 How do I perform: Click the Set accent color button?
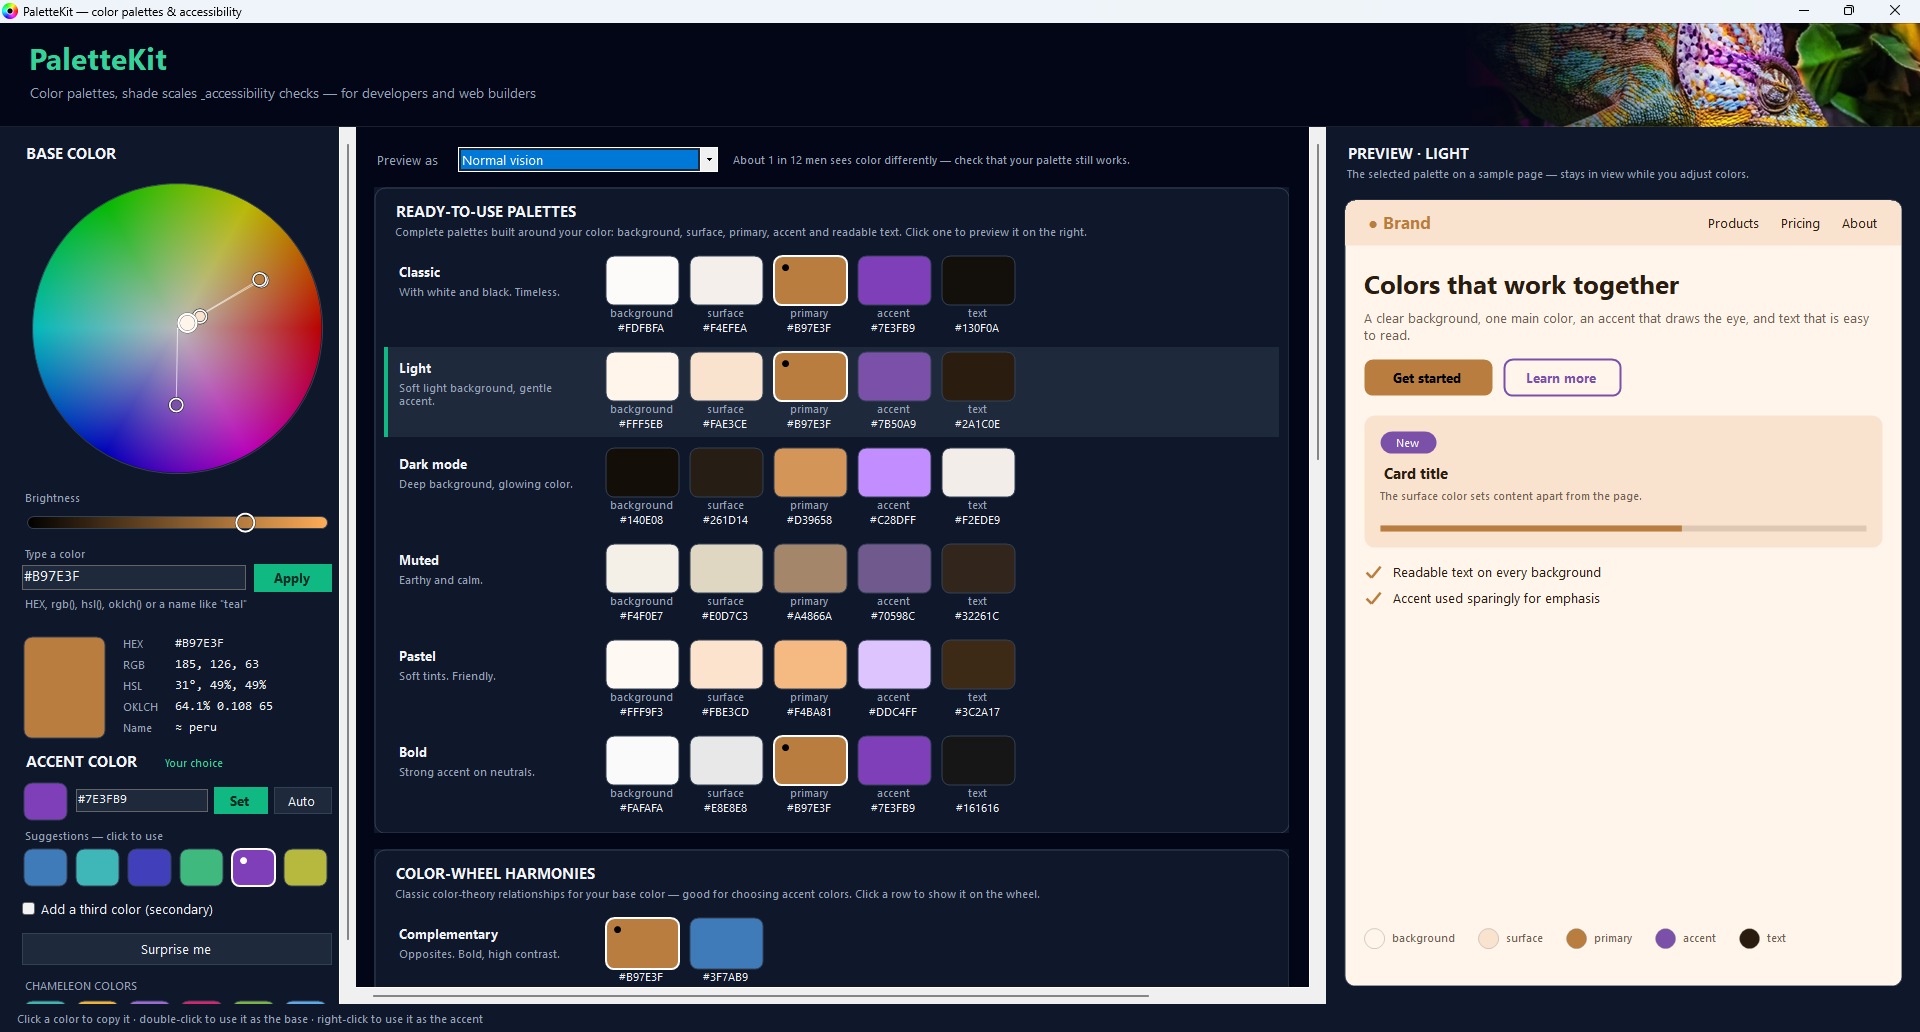240,801
